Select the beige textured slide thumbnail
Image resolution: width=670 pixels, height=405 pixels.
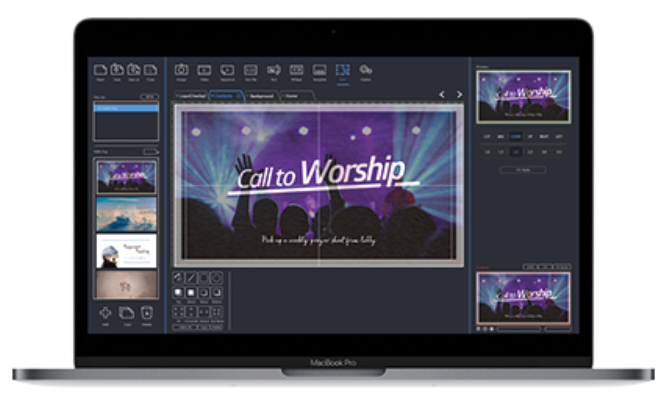126,285
